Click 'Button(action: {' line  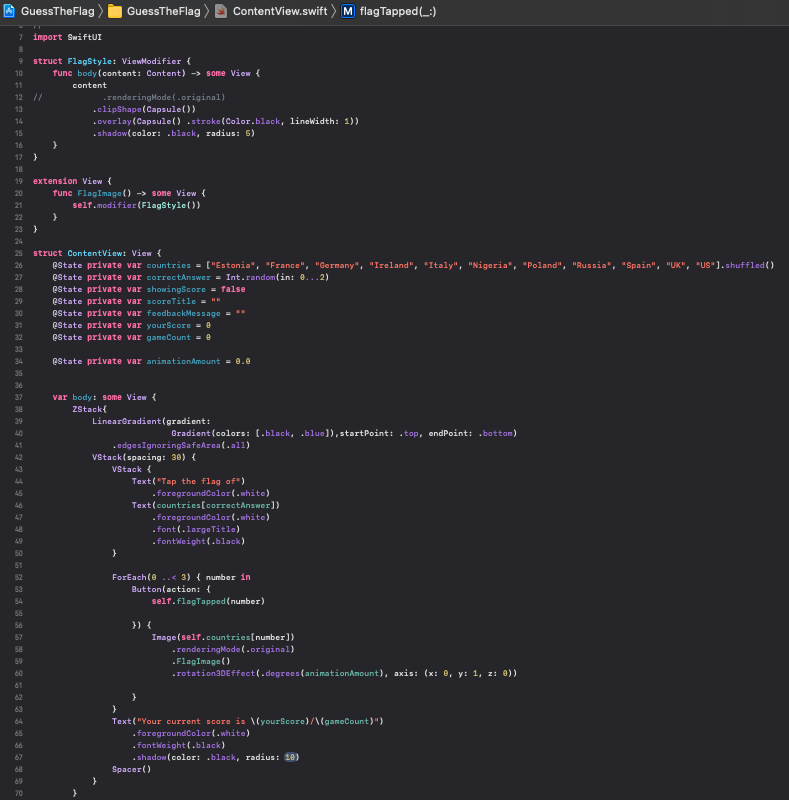pos(171,589)
